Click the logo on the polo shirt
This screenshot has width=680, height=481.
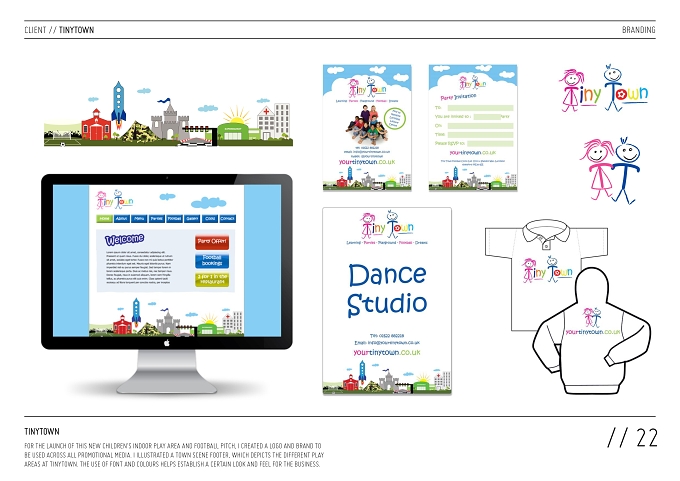pyautogui.click(x=547, y=269)
